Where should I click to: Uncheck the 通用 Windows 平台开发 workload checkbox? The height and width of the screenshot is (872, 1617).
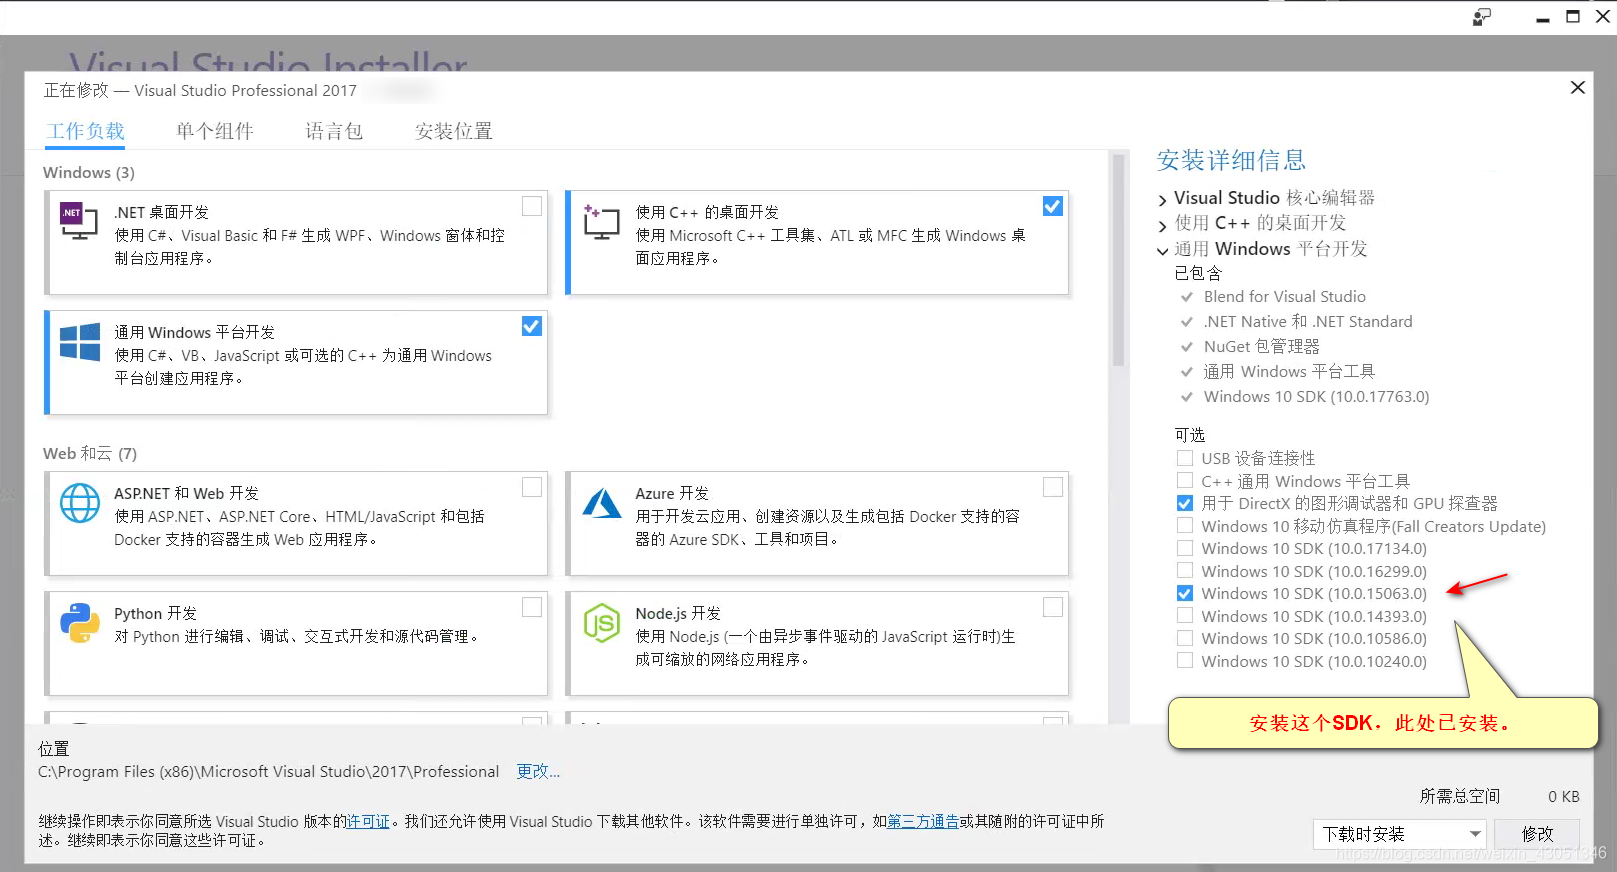tap(532, 326)
